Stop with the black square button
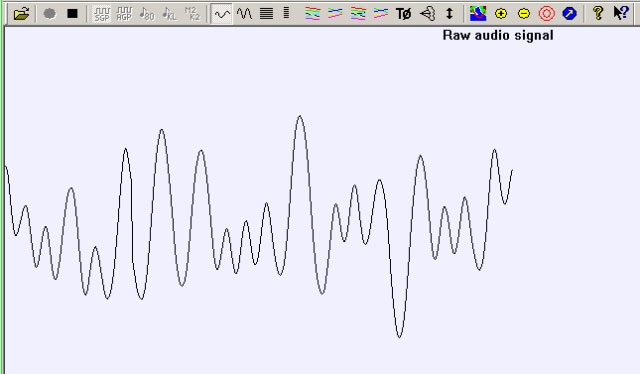Image resolution: width=640 pixels, height=374 pixels. click(x=72, y=14)
